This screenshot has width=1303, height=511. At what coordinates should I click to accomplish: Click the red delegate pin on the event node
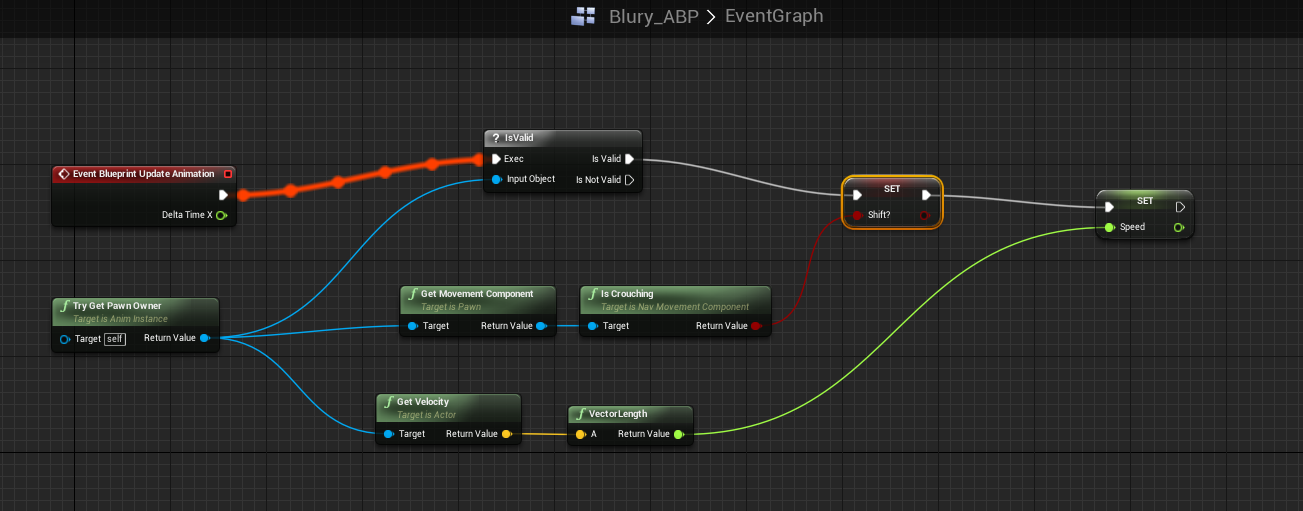tap(228, 174)
